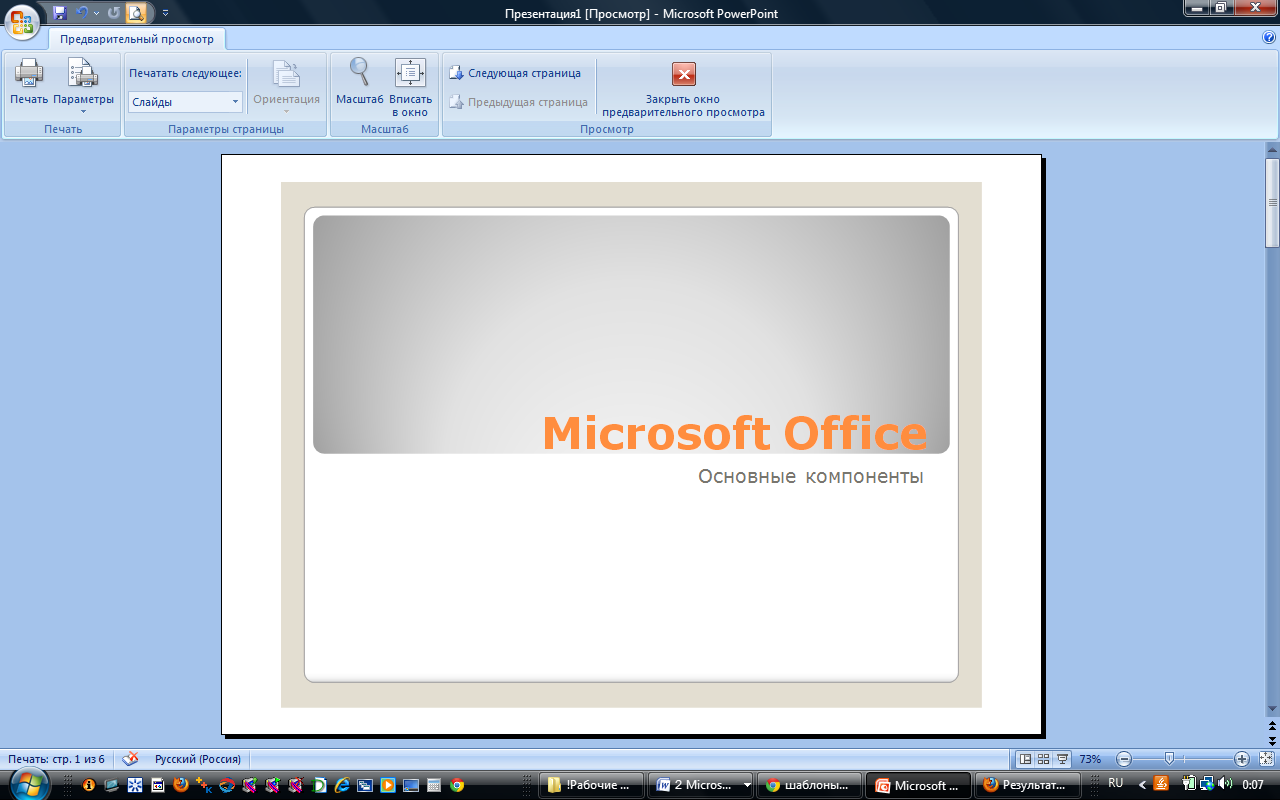This screenshot has width=1280, height=800.
Task: Click the Redo icon in Quick Access
Action: click(113, 13)
